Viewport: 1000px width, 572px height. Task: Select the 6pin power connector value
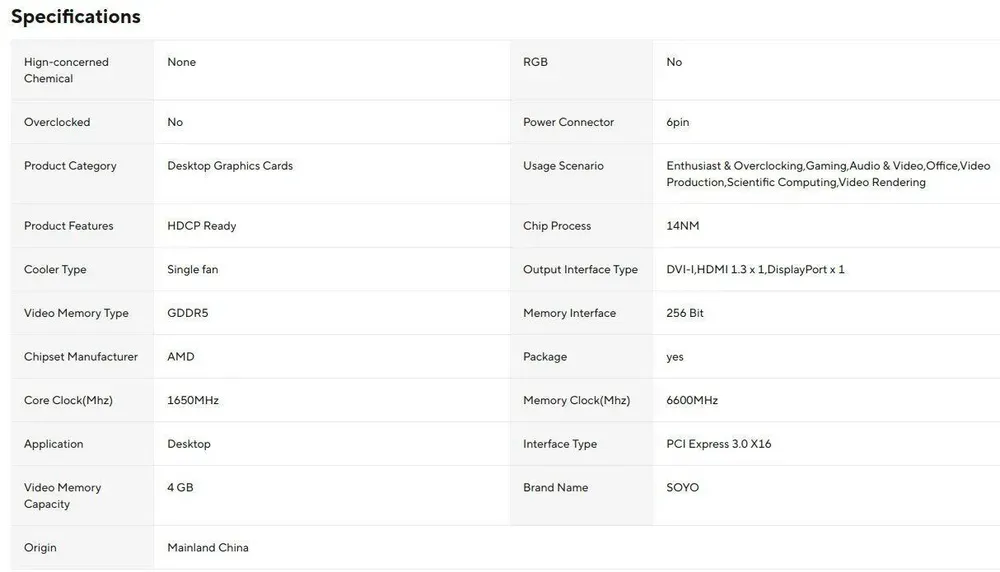click(678, 122)
